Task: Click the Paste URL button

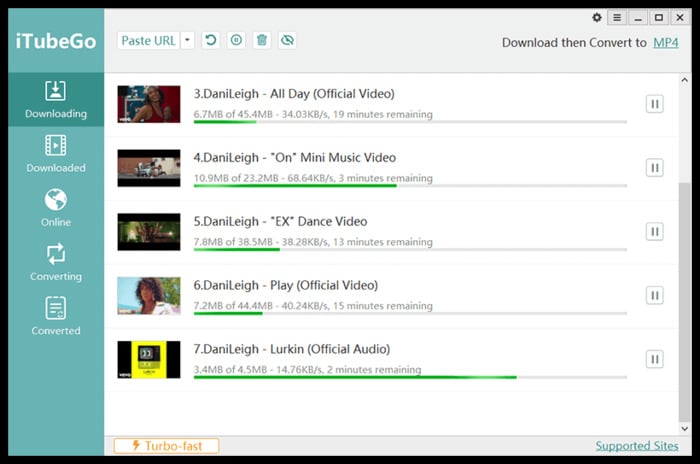Action: [x=148, y=41]
